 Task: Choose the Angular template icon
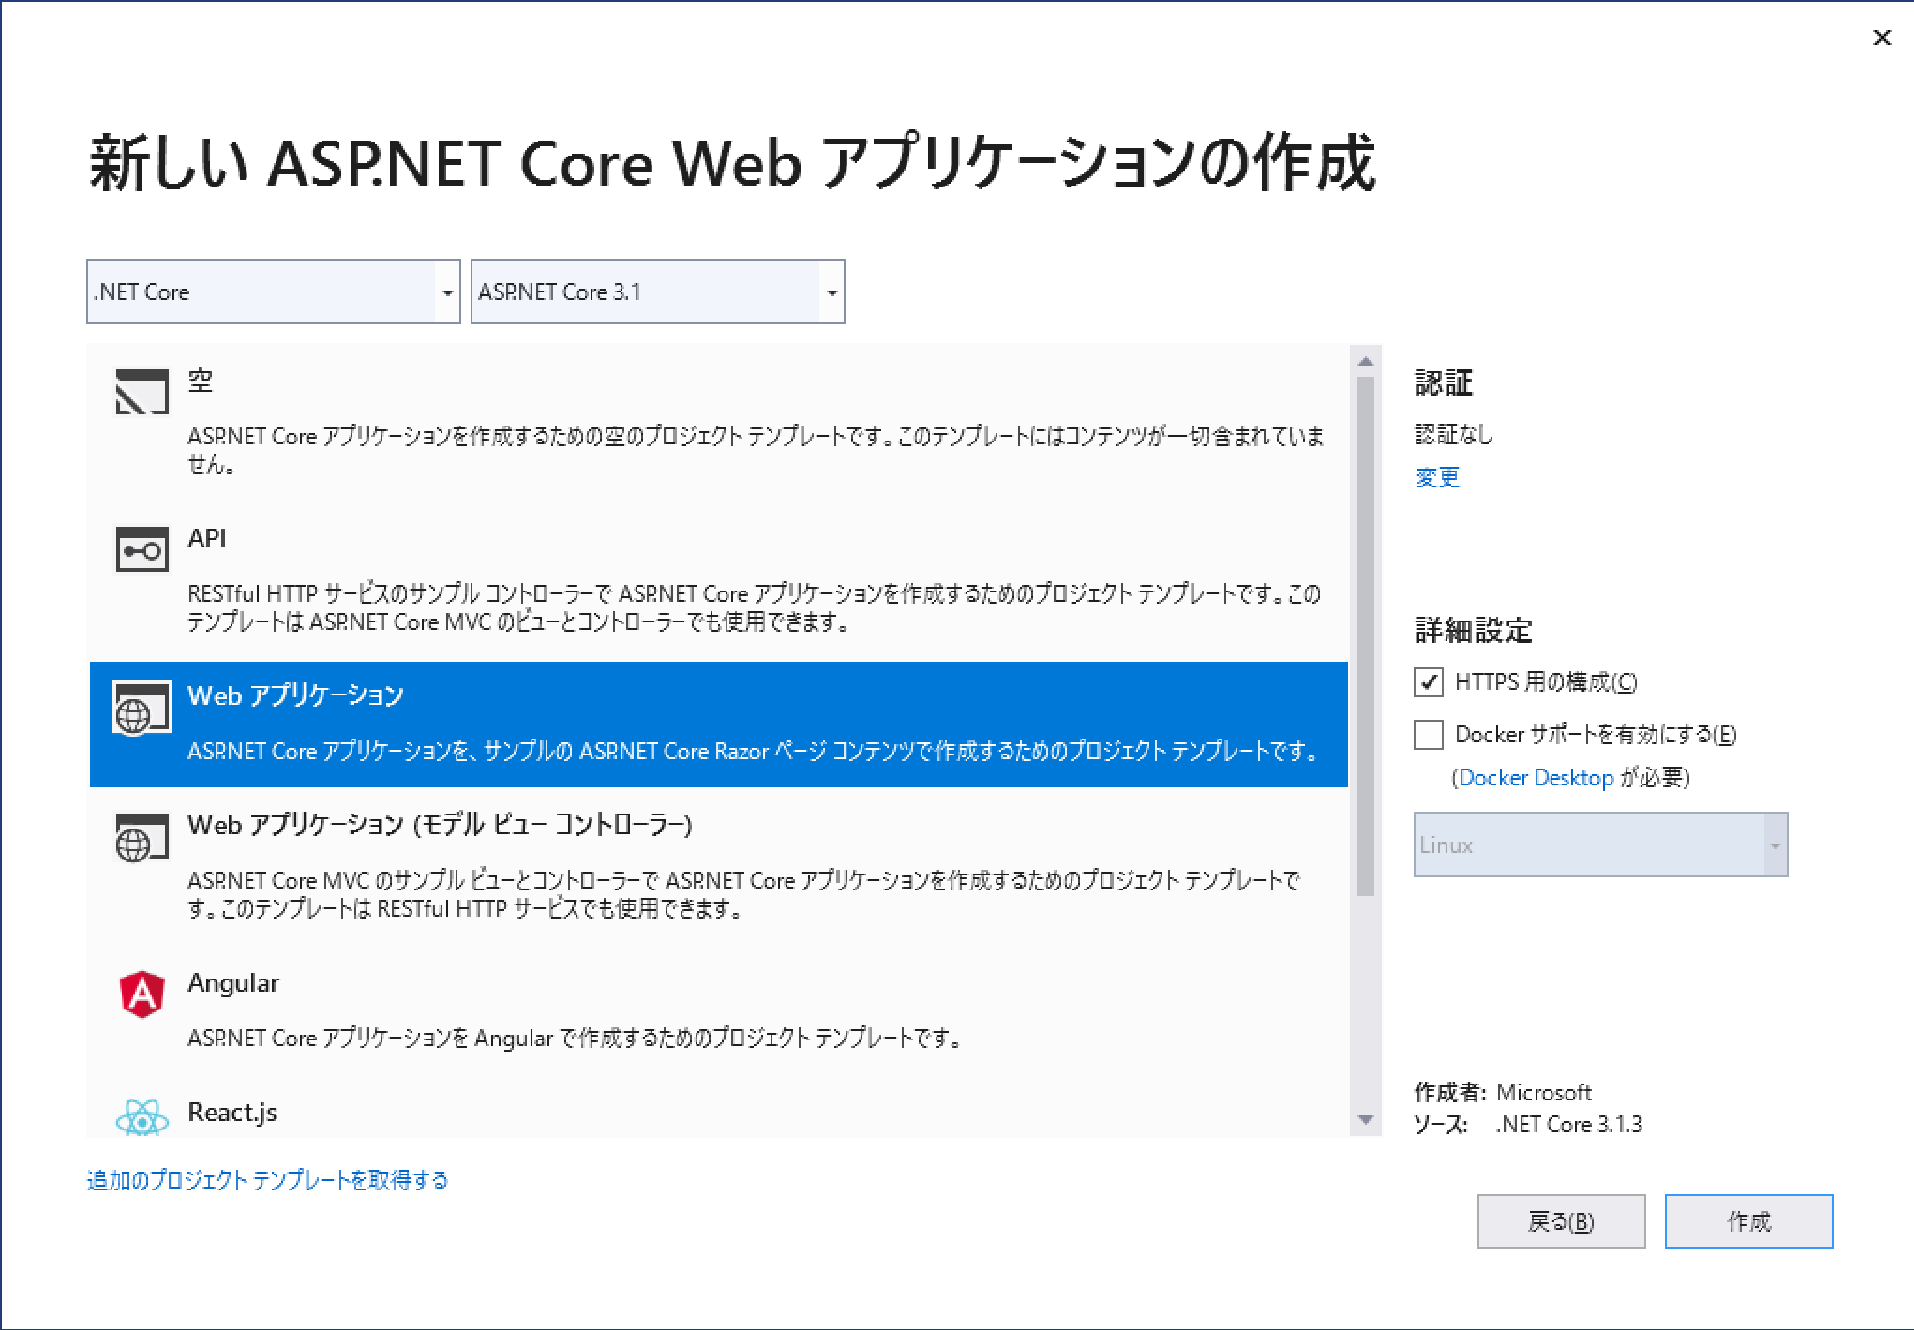pyautogui.click(x=141, y=995)
